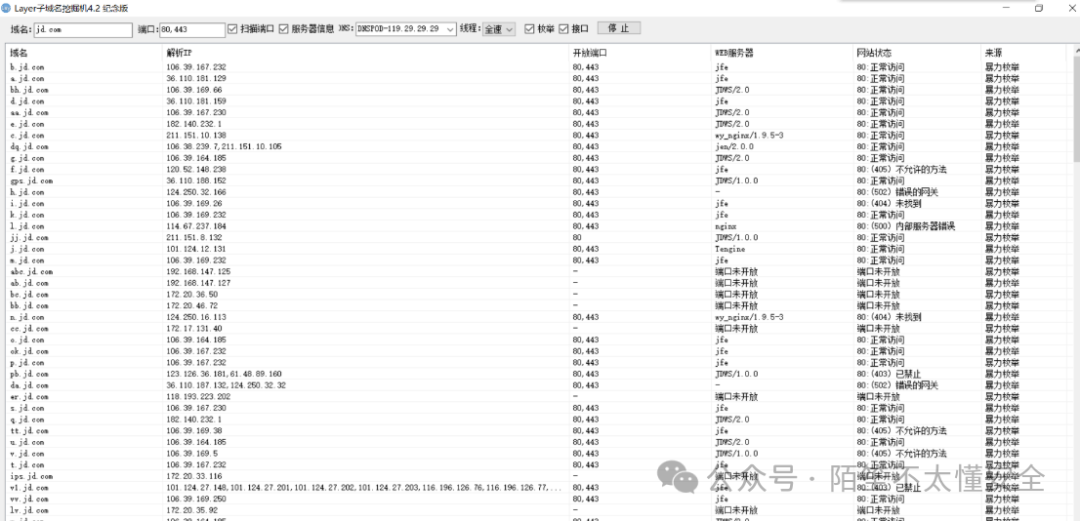This screenshot has width=1080, height=521.
Task: Click jen/2.0.0 server in dq.jd.com row
Action: (732, 147)
